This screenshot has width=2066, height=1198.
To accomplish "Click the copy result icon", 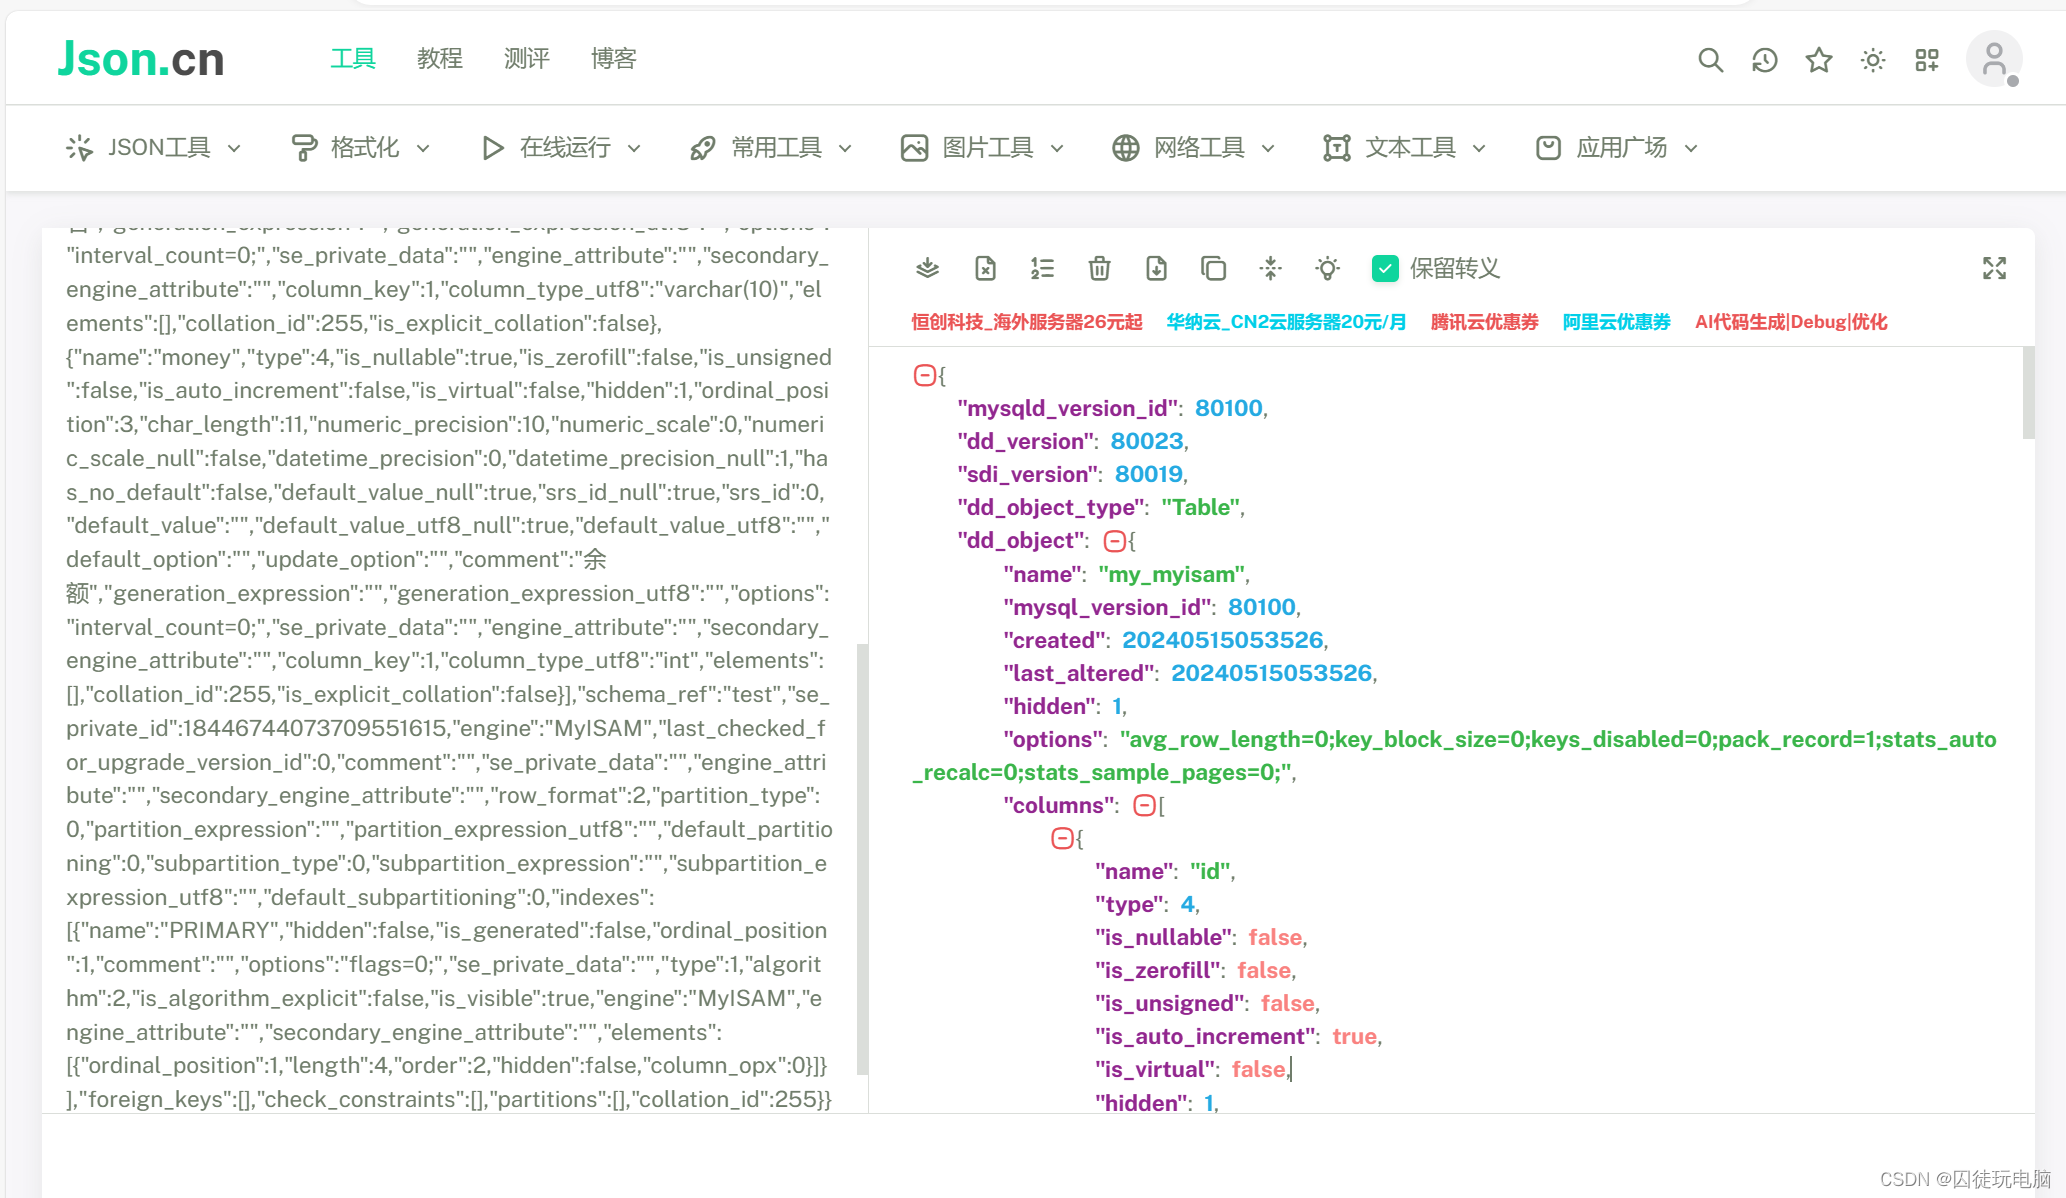I will pyautogui.click(x=1213, y=268).
